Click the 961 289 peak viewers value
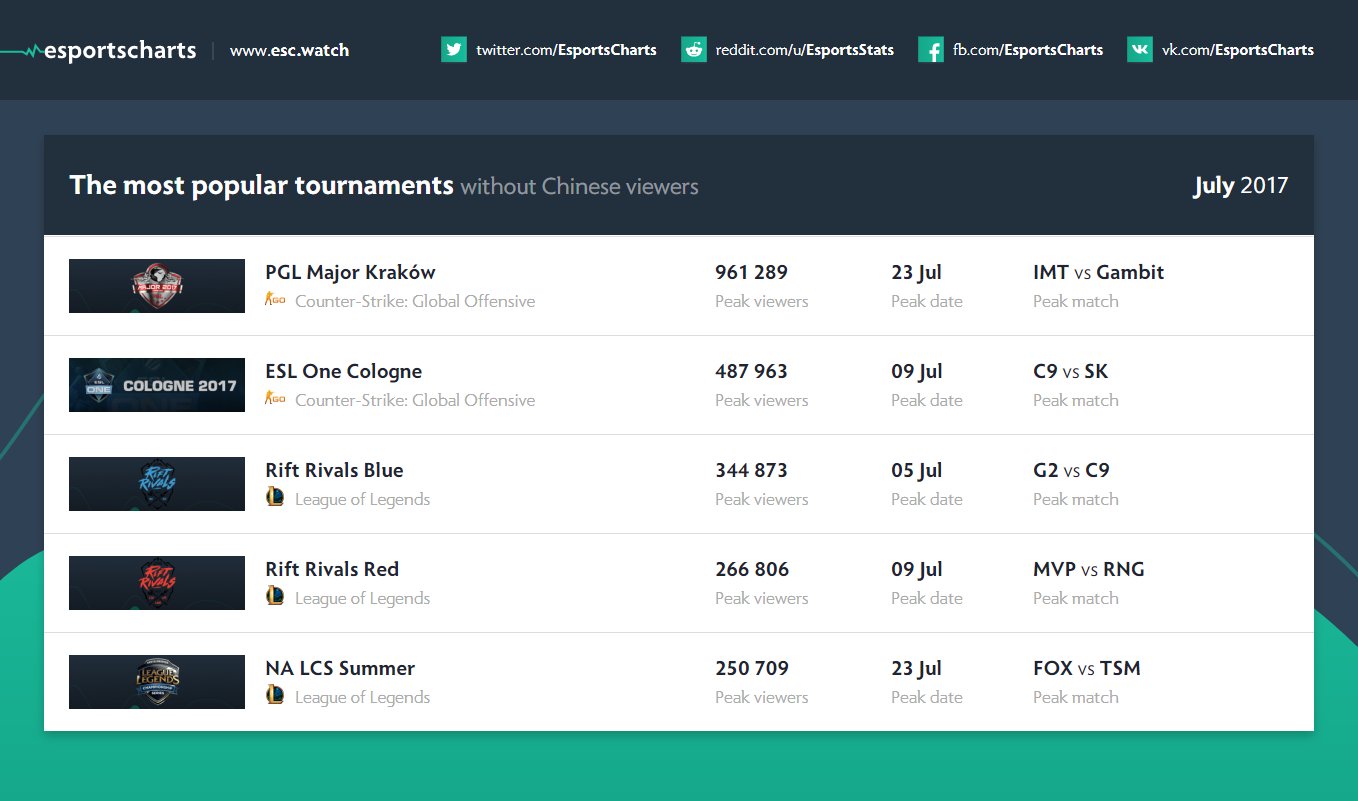Viewport: 1358px width, 801px height. [x=751, y=272]
